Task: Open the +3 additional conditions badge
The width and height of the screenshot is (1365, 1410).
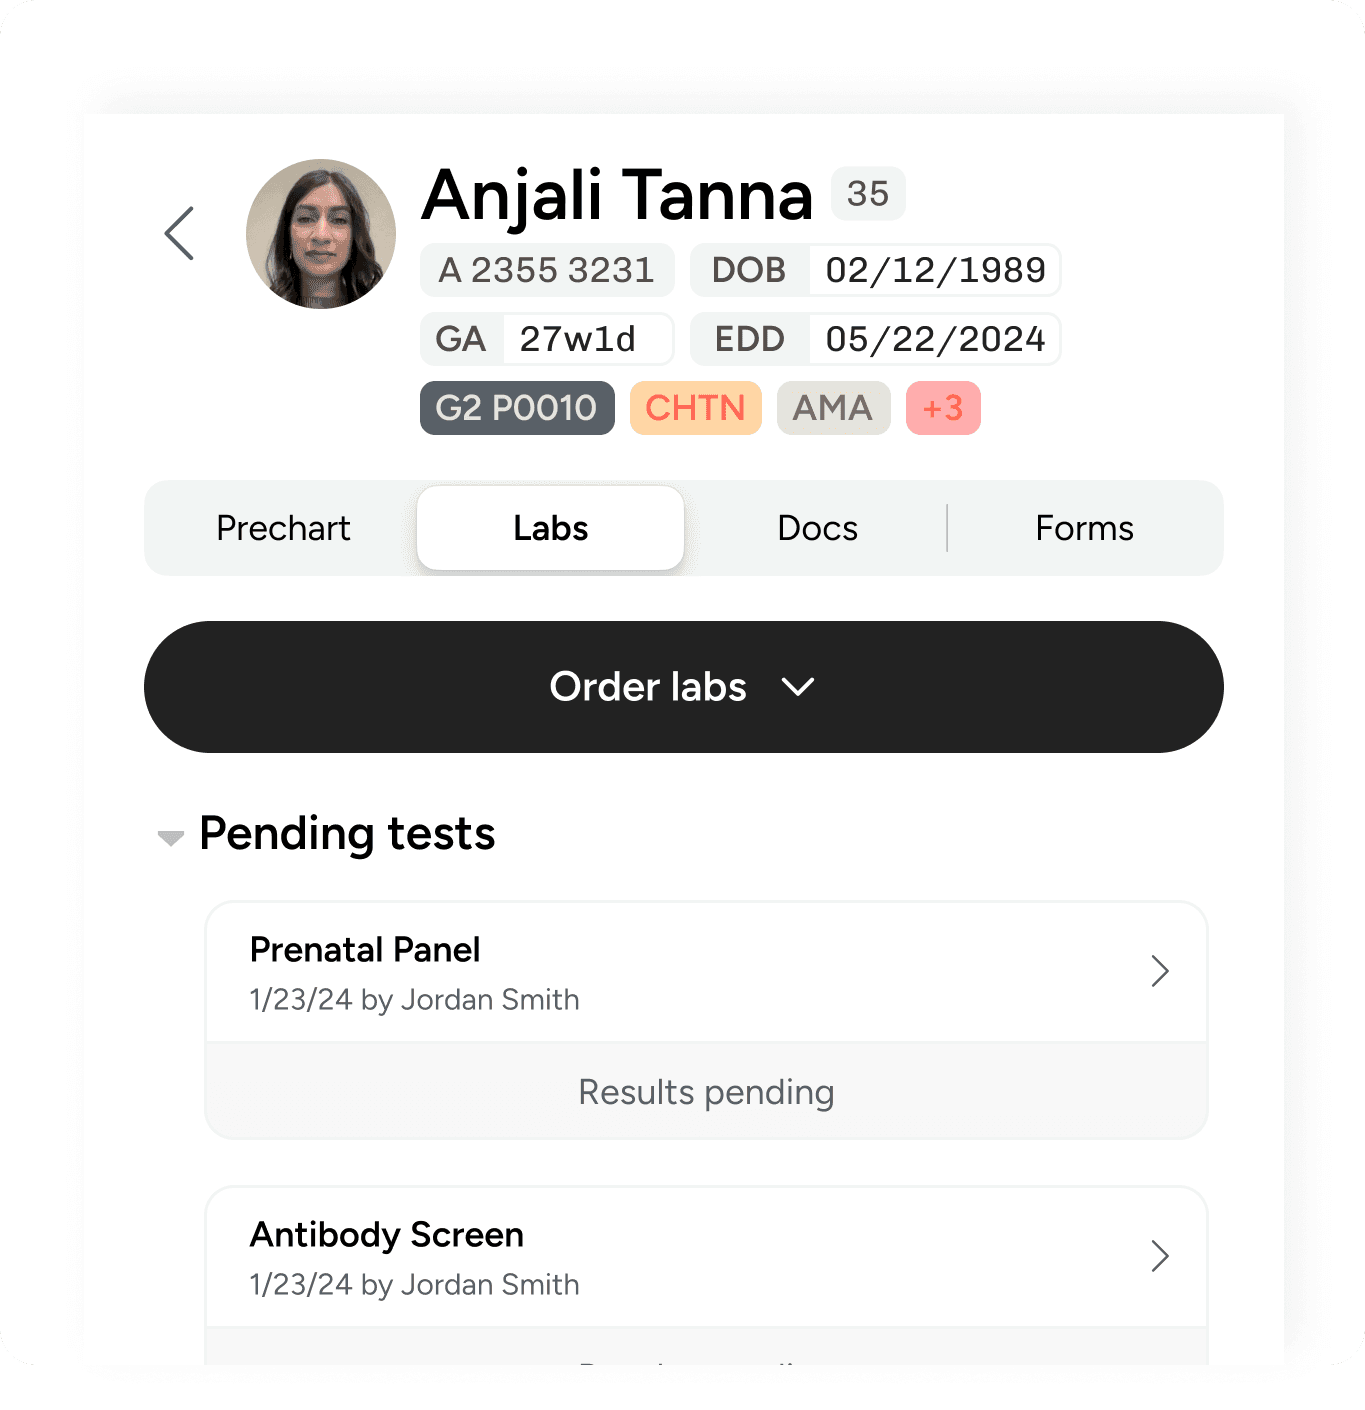Action: [x=943, y=408]
